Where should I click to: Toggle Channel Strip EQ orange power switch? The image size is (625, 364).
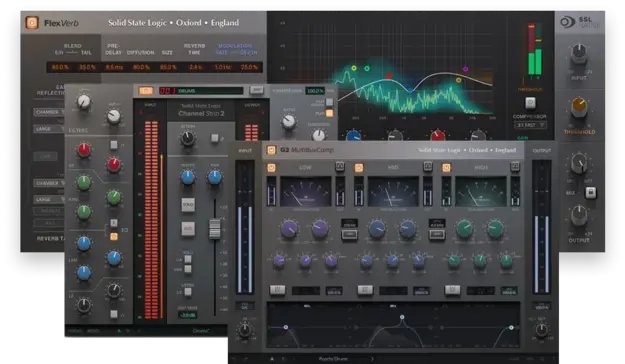114,236
